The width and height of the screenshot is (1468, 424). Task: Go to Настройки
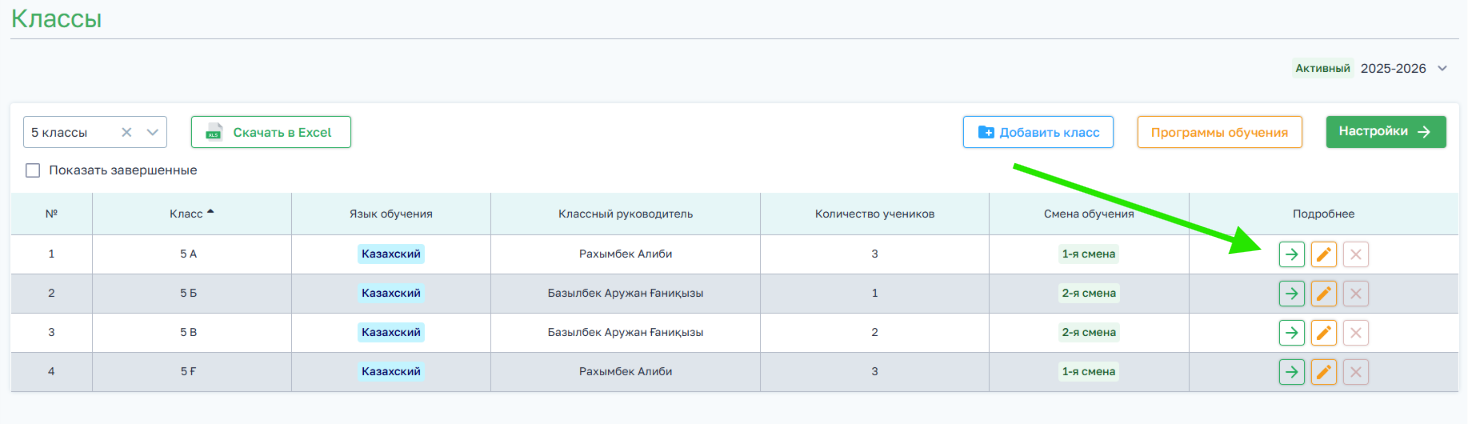coord(1386,132)
